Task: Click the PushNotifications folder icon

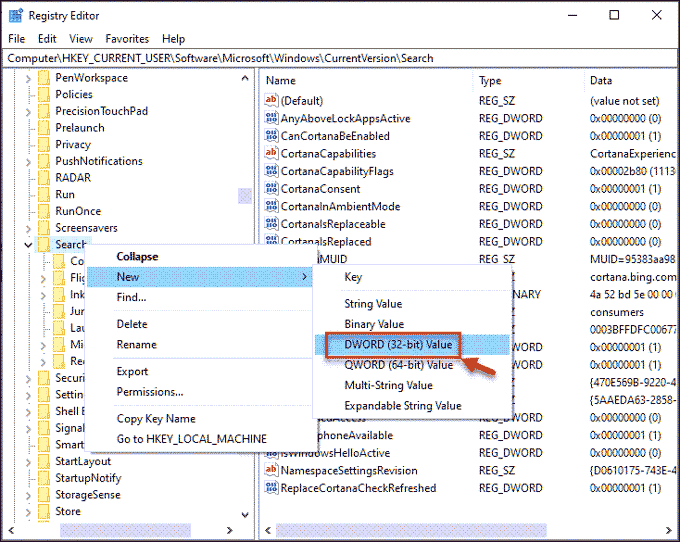Action: [44, 161]
